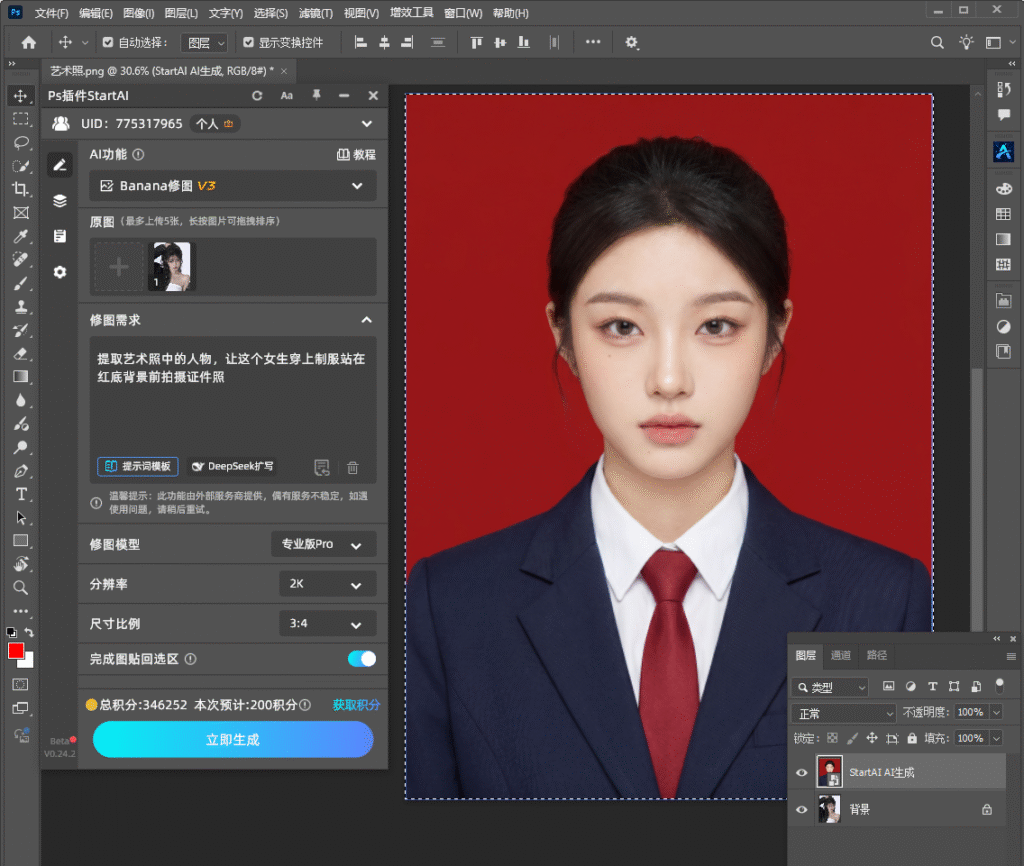Toggle the 显示变换控件 checkbox

[248, 42]
